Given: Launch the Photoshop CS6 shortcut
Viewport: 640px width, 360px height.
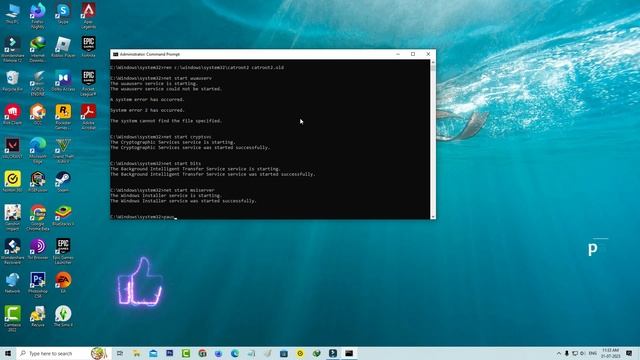Looking at the screenshot, I should click(38, 285).
